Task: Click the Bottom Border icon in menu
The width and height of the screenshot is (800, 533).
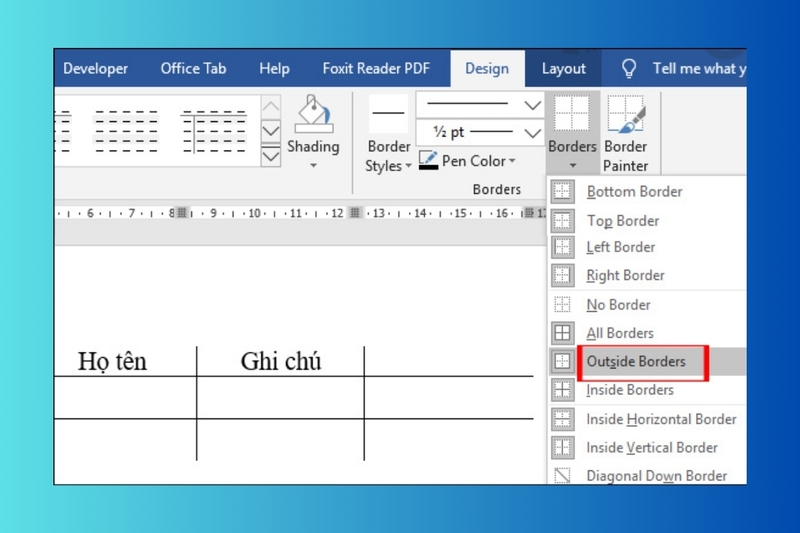Action: (x=562, y=192)
